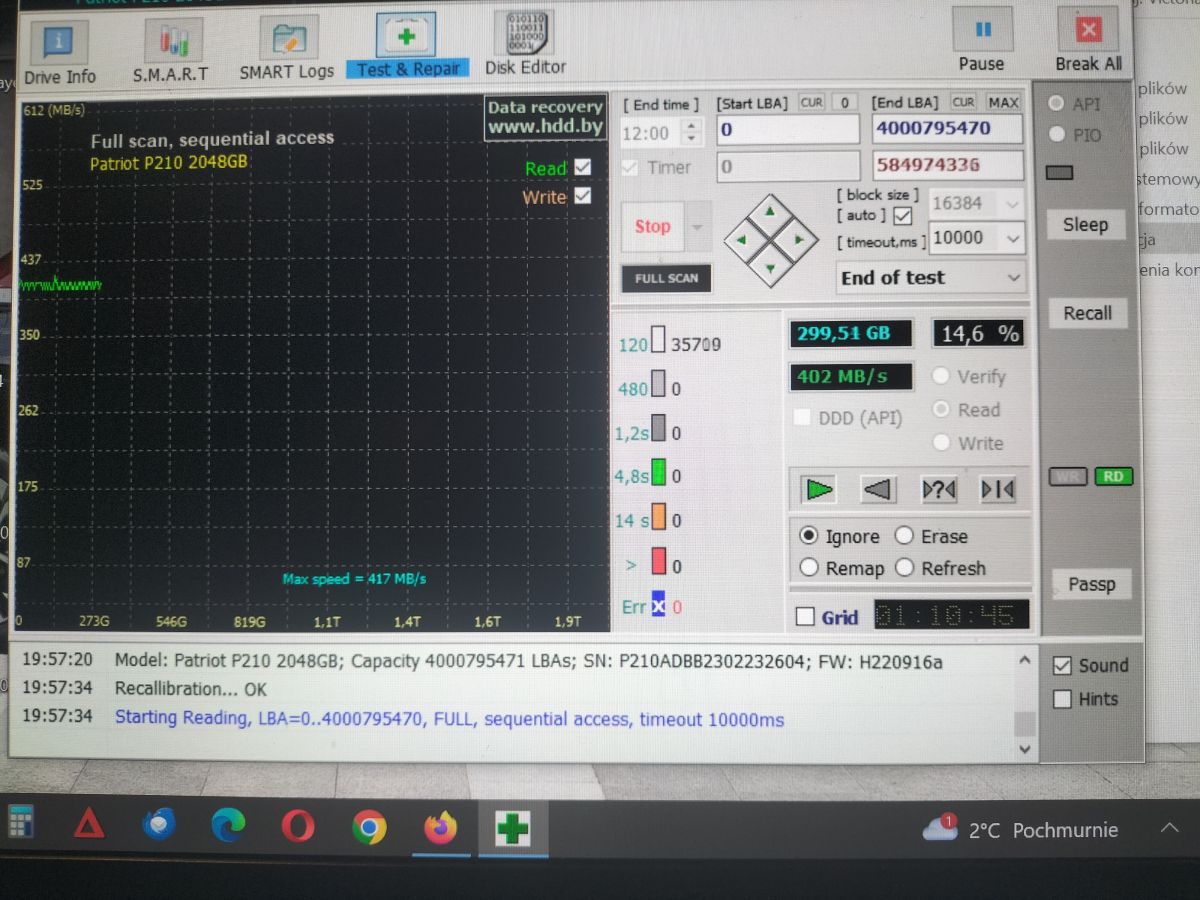Click the left arrow of direction pad

click(741, 240)
